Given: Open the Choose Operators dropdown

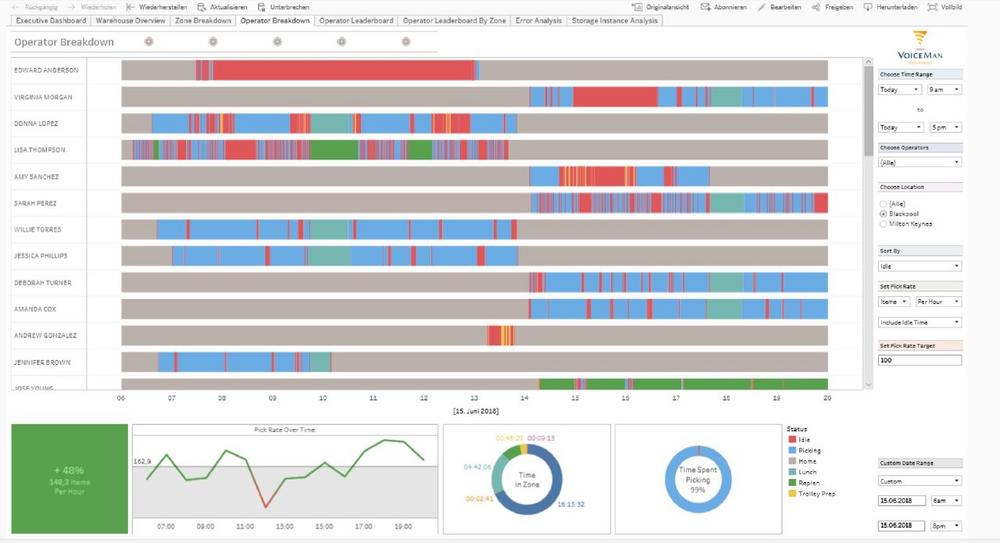Looking at the screenshot, I should (919, 162).
